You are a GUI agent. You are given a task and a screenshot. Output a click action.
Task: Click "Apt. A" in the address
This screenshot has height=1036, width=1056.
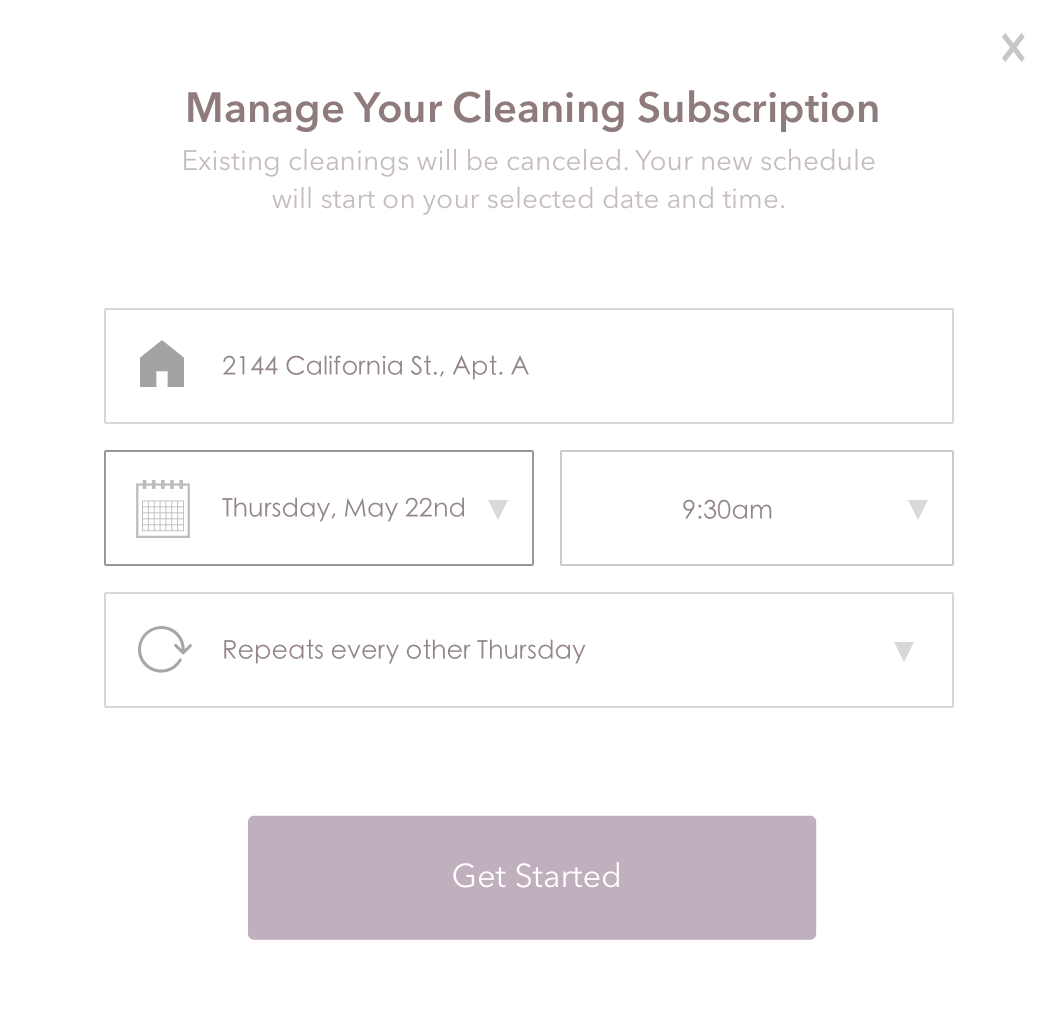(x=490, y=366)
